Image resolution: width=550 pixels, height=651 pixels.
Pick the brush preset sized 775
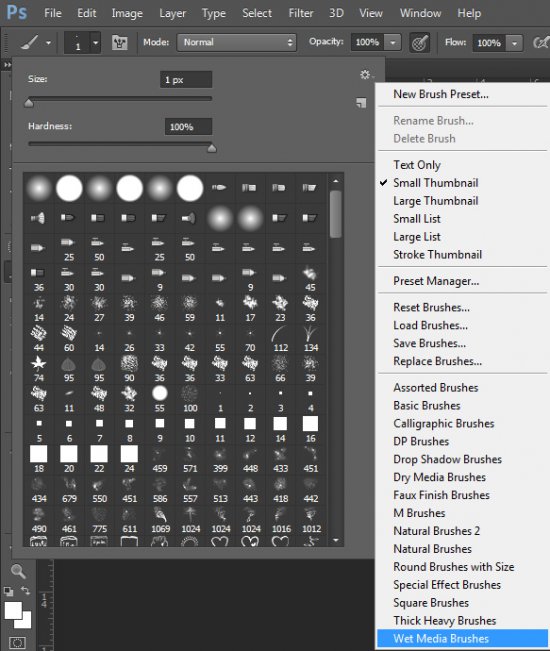(x=99, y=520)
